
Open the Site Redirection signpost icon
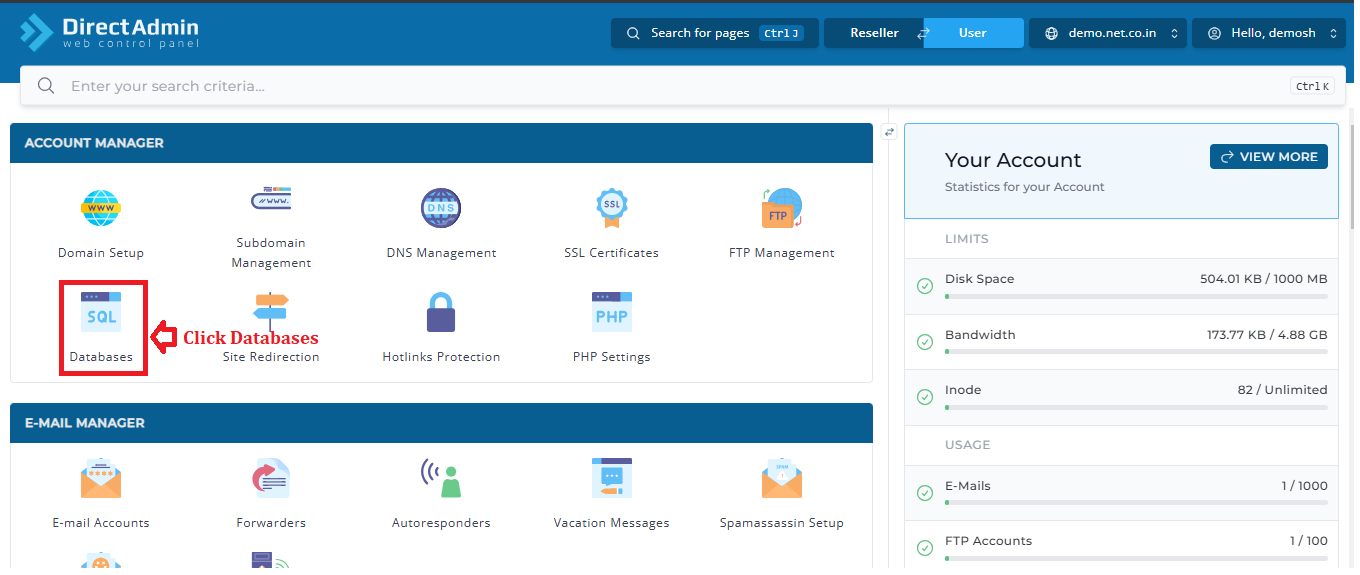click(271, 313)
